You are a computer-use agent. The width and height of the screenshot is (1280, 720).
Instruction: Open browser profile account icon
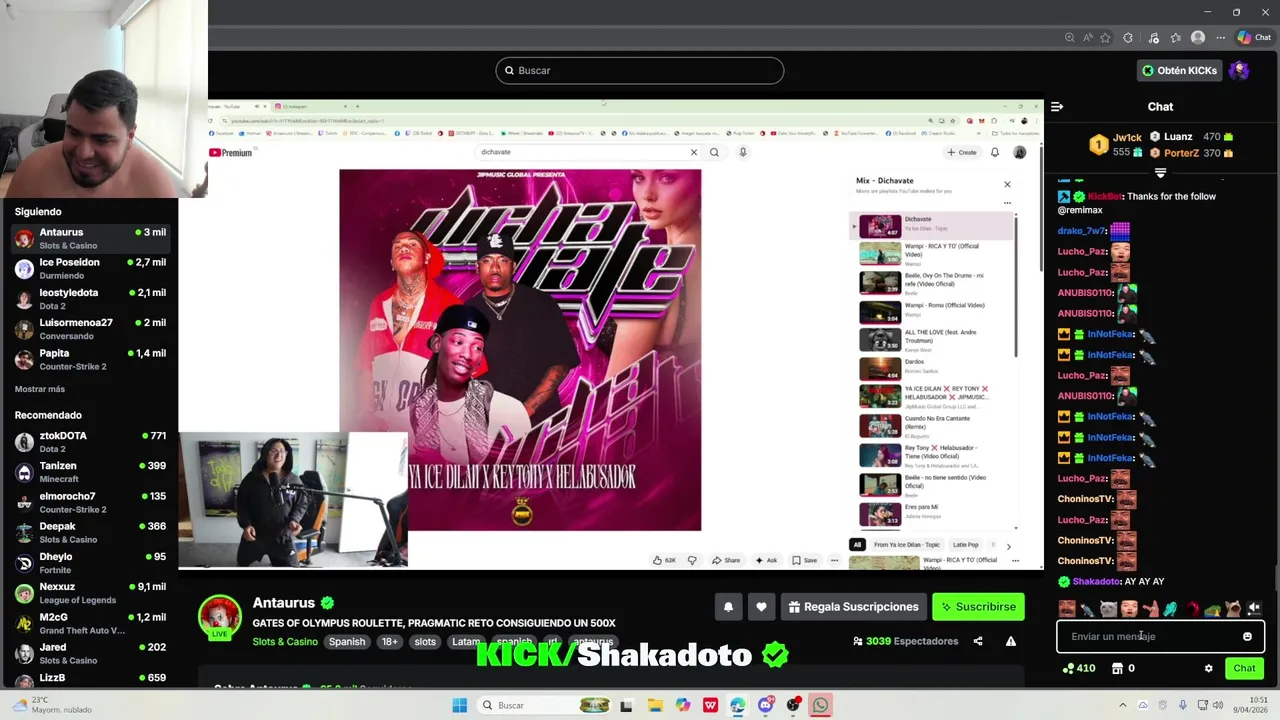coord(1198,38)
